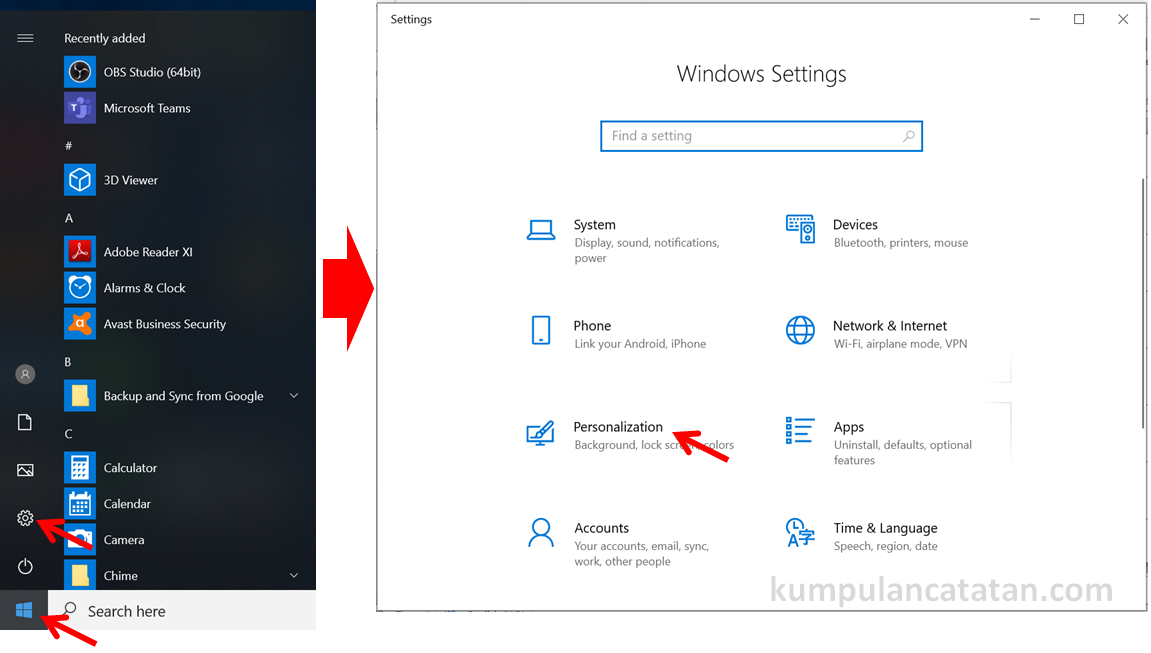Click 'Wi-Fi, airplane mode, VPN' description
The width and height of the screenshot is (1151, 653).
tap(900, 343)
